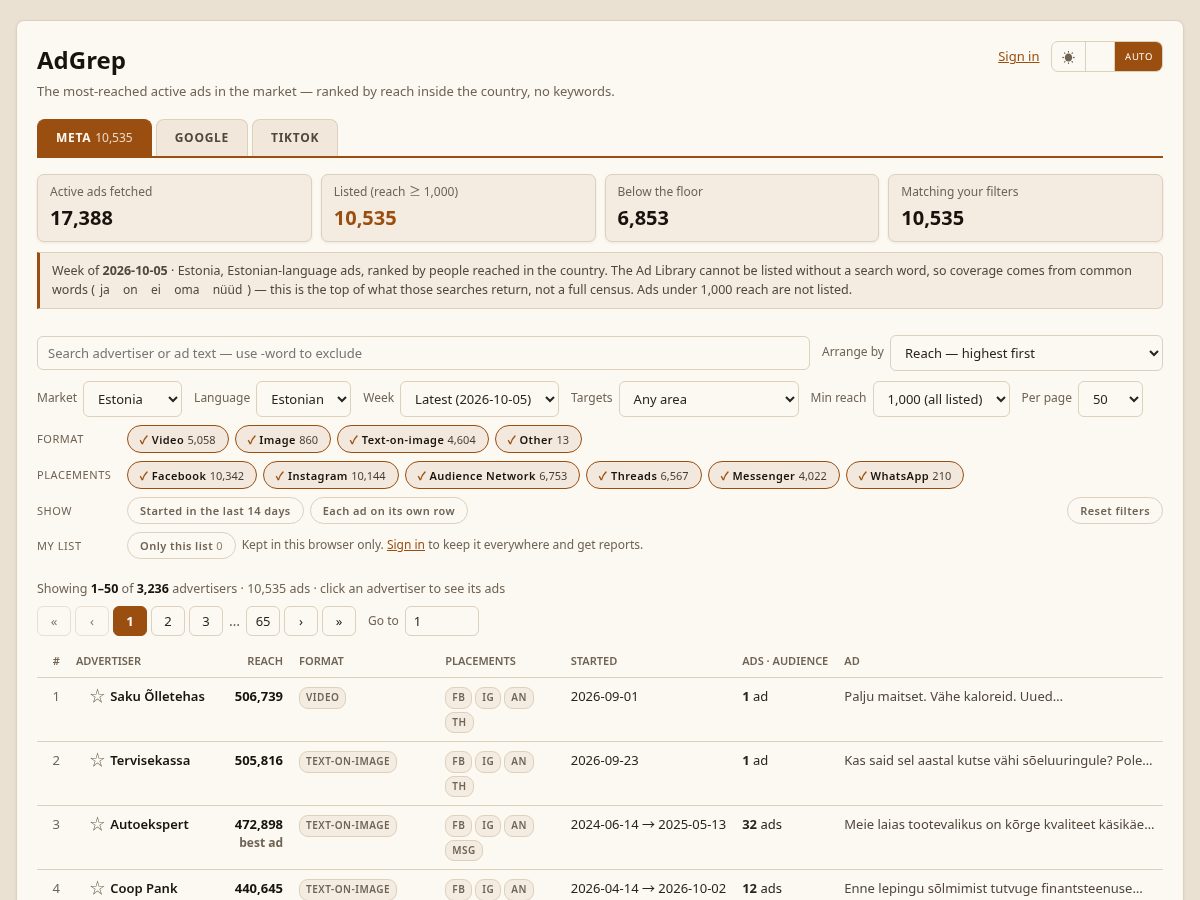Click Coop Pank 12 ads count
Viewport: 1200px width, 900px height.
[x=762, y=889]
